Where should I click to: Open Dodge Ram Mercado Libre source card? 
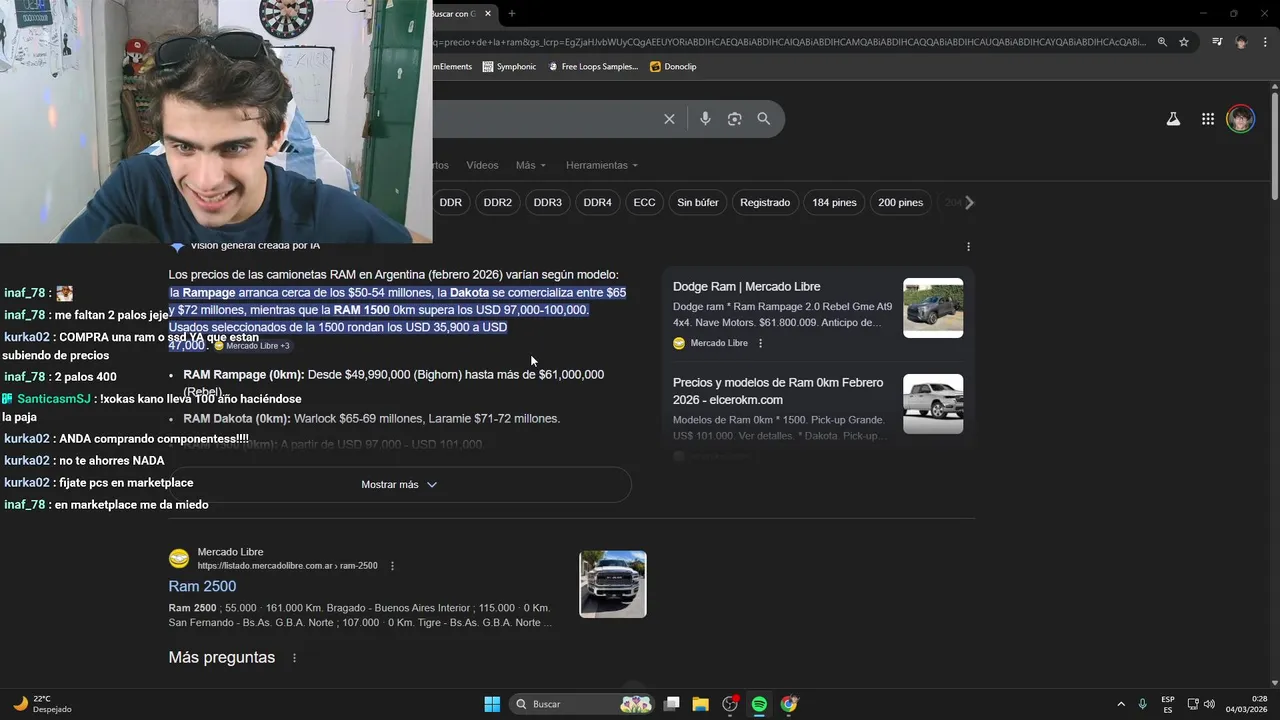click(x=746, y=287)
